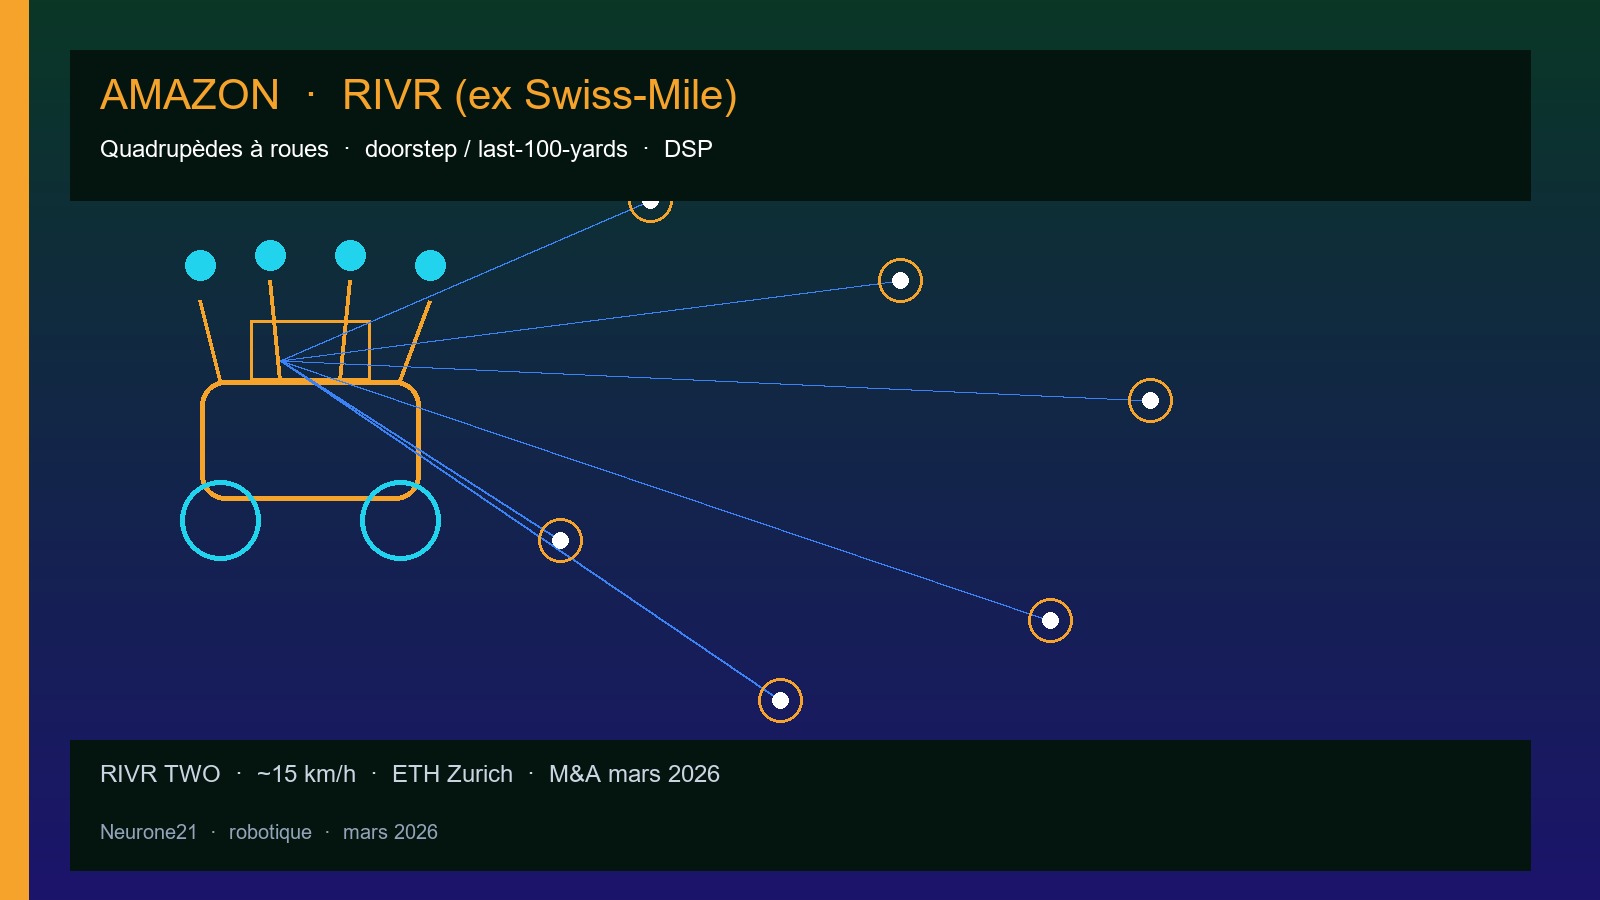
Task: Select the "RIVR TWO" text
Action: [x=160, y=774]
